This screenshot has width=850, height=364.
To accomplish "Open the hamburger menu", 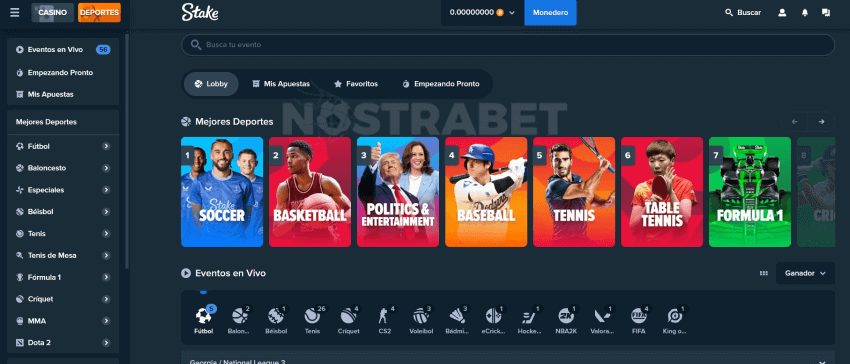I will point(15,12).
